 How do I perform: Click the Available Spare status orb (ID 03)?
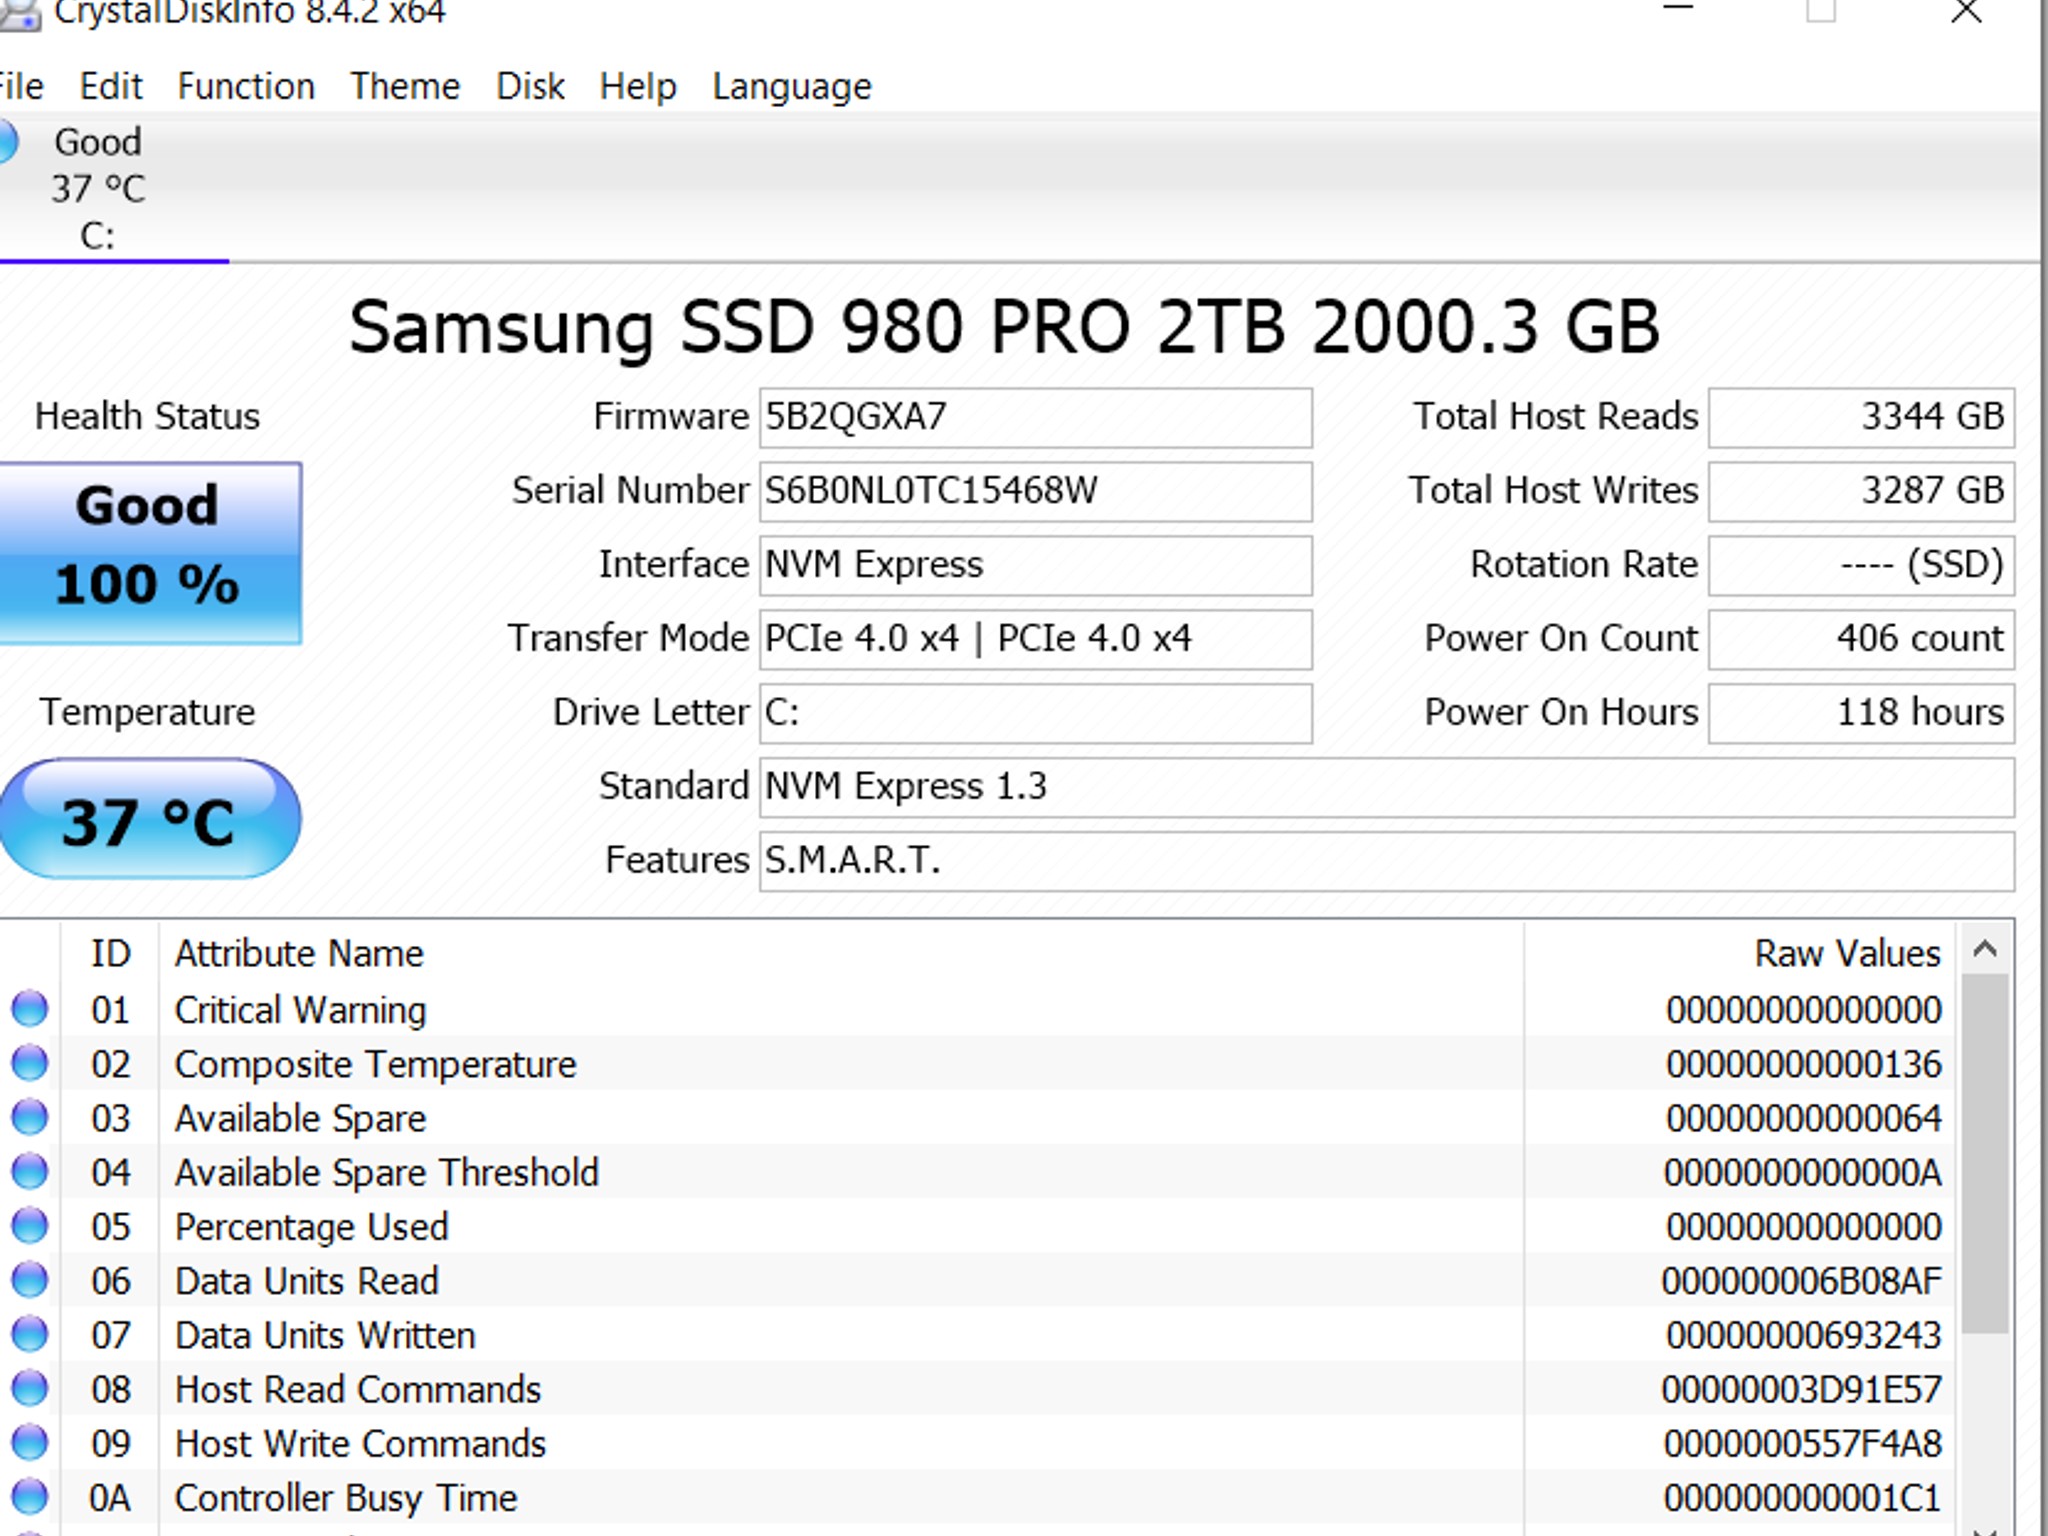(29, 1117)
